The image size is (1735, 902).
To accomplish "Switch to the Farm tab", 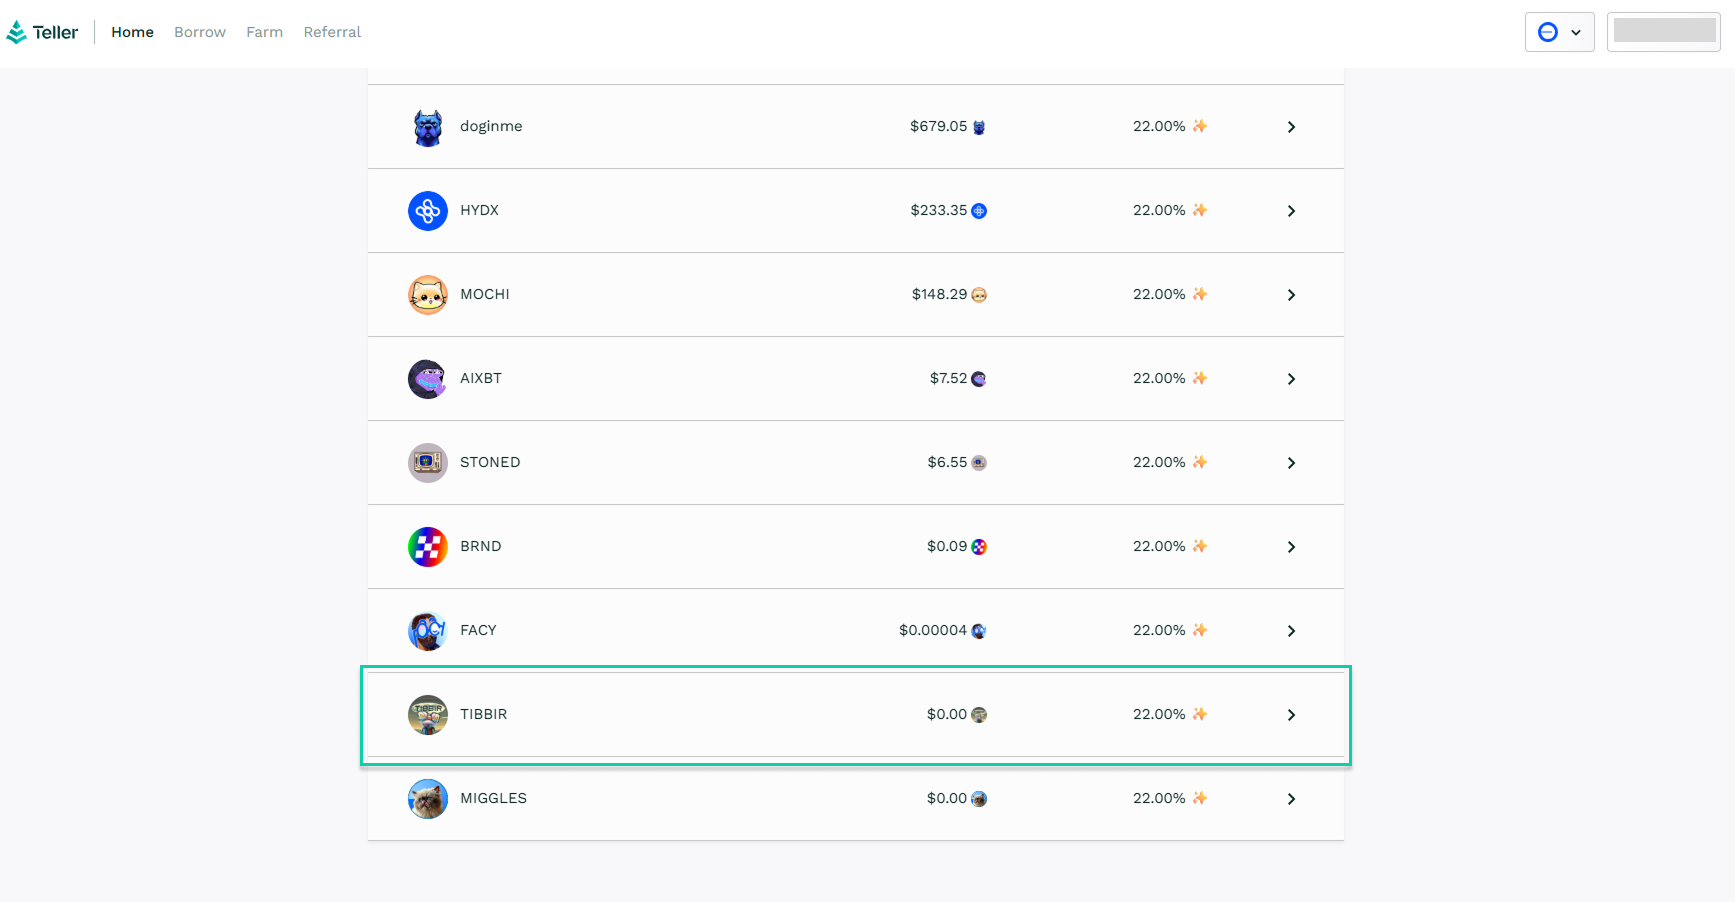I will pyautogui.click(x=264, y=32).
